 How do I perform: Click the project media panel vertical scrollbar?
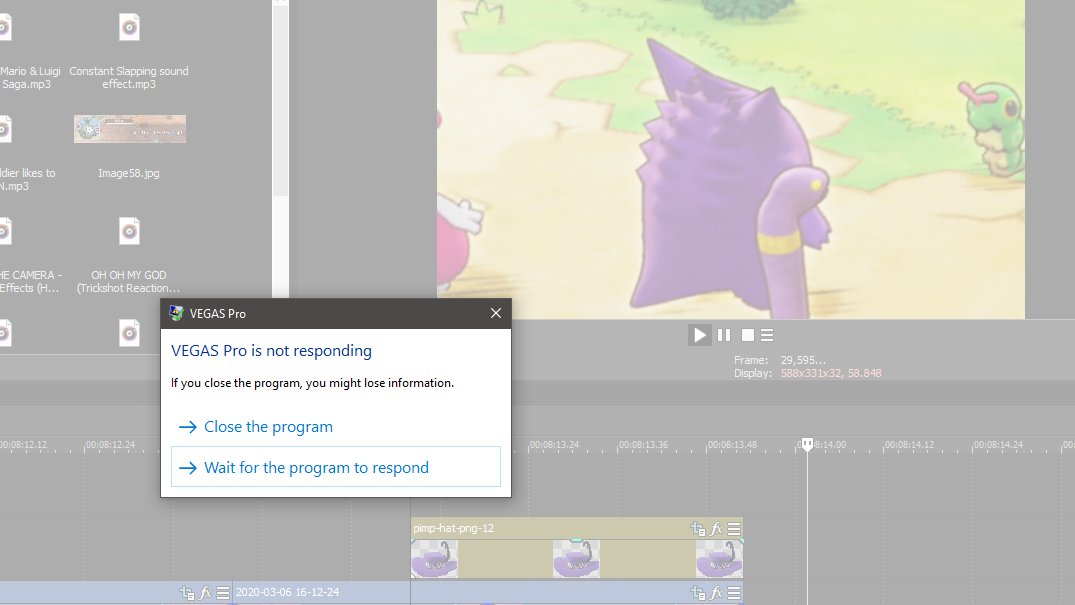click(280, 103)
